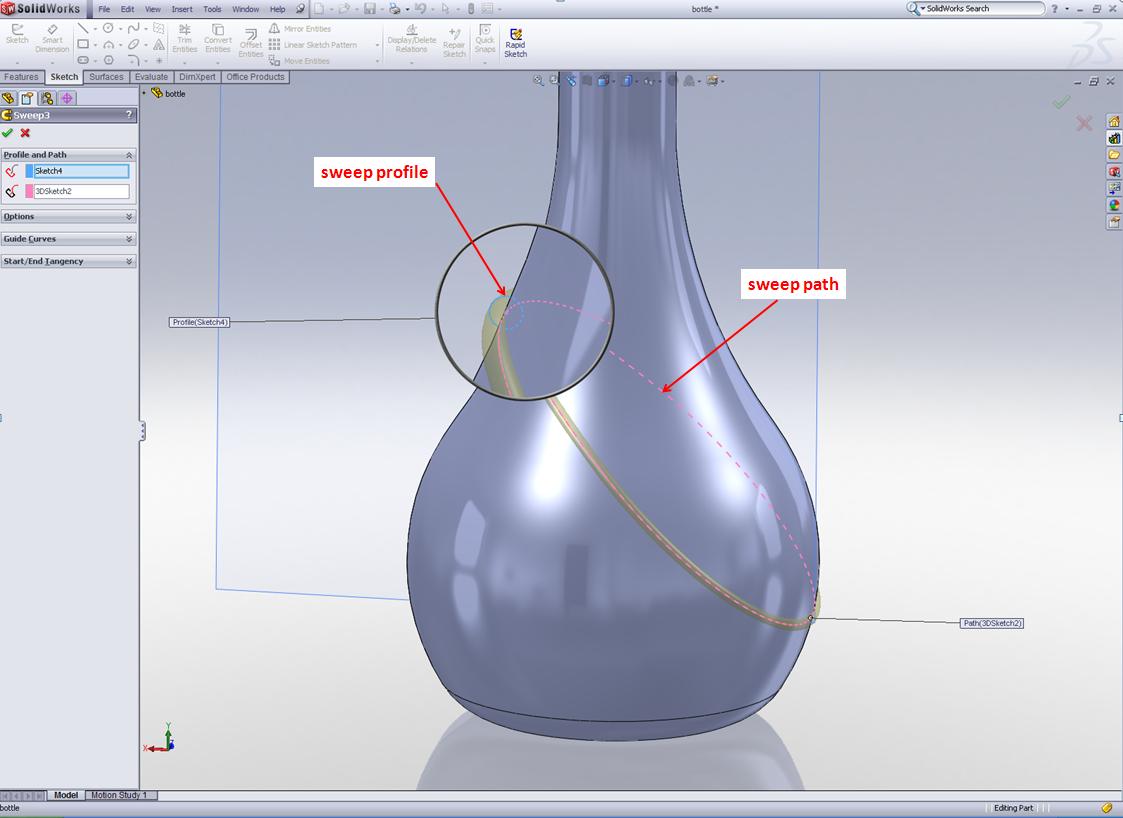The height and width of the screenshot is (818, 1123).
Task: Open SolidWorks Resources home icon in task pane
Action: point(1114,121)
